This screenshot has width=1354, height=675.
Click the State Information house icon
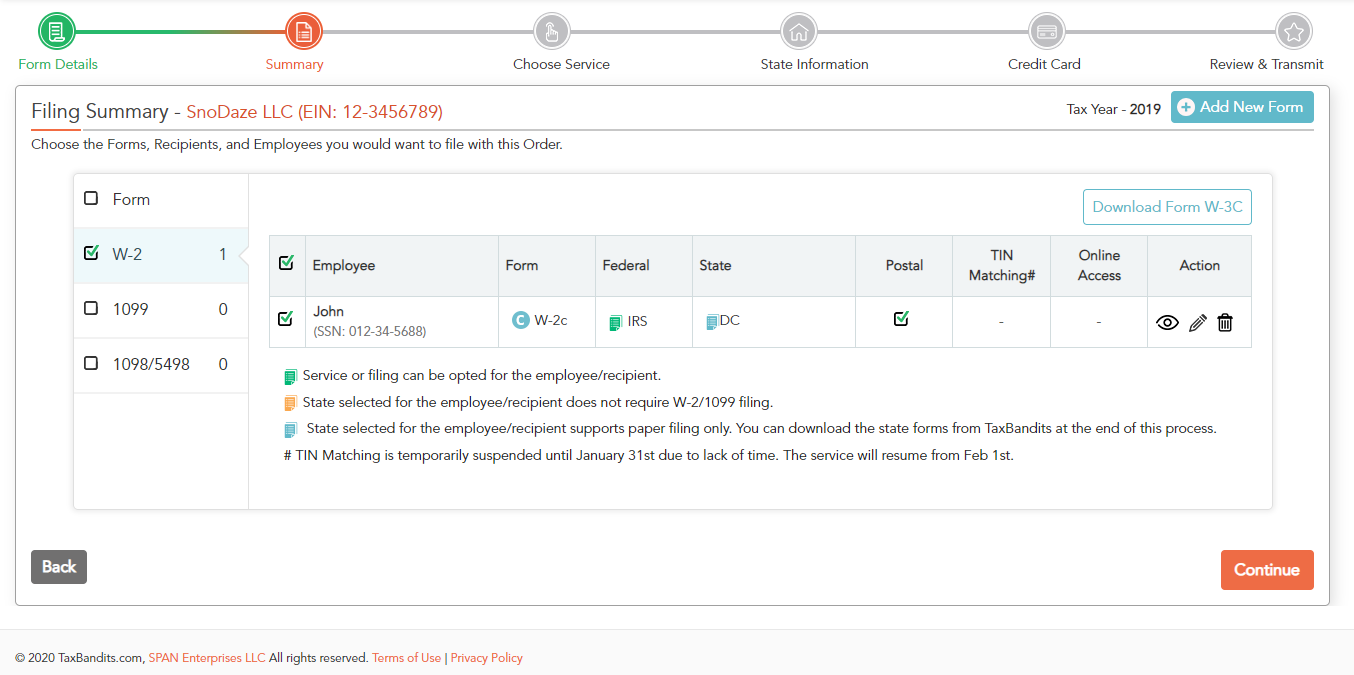[x=798, y=32]
